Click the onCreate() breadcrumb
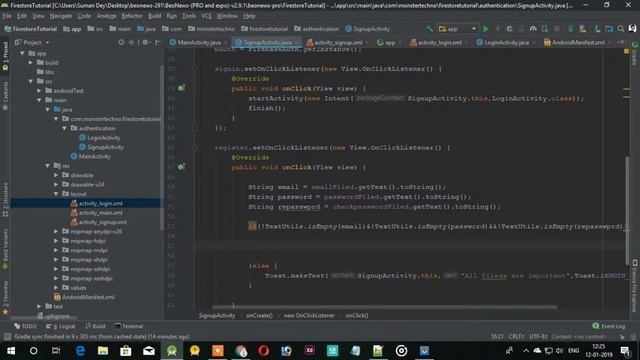640x360 pixels. coord(259,316)
